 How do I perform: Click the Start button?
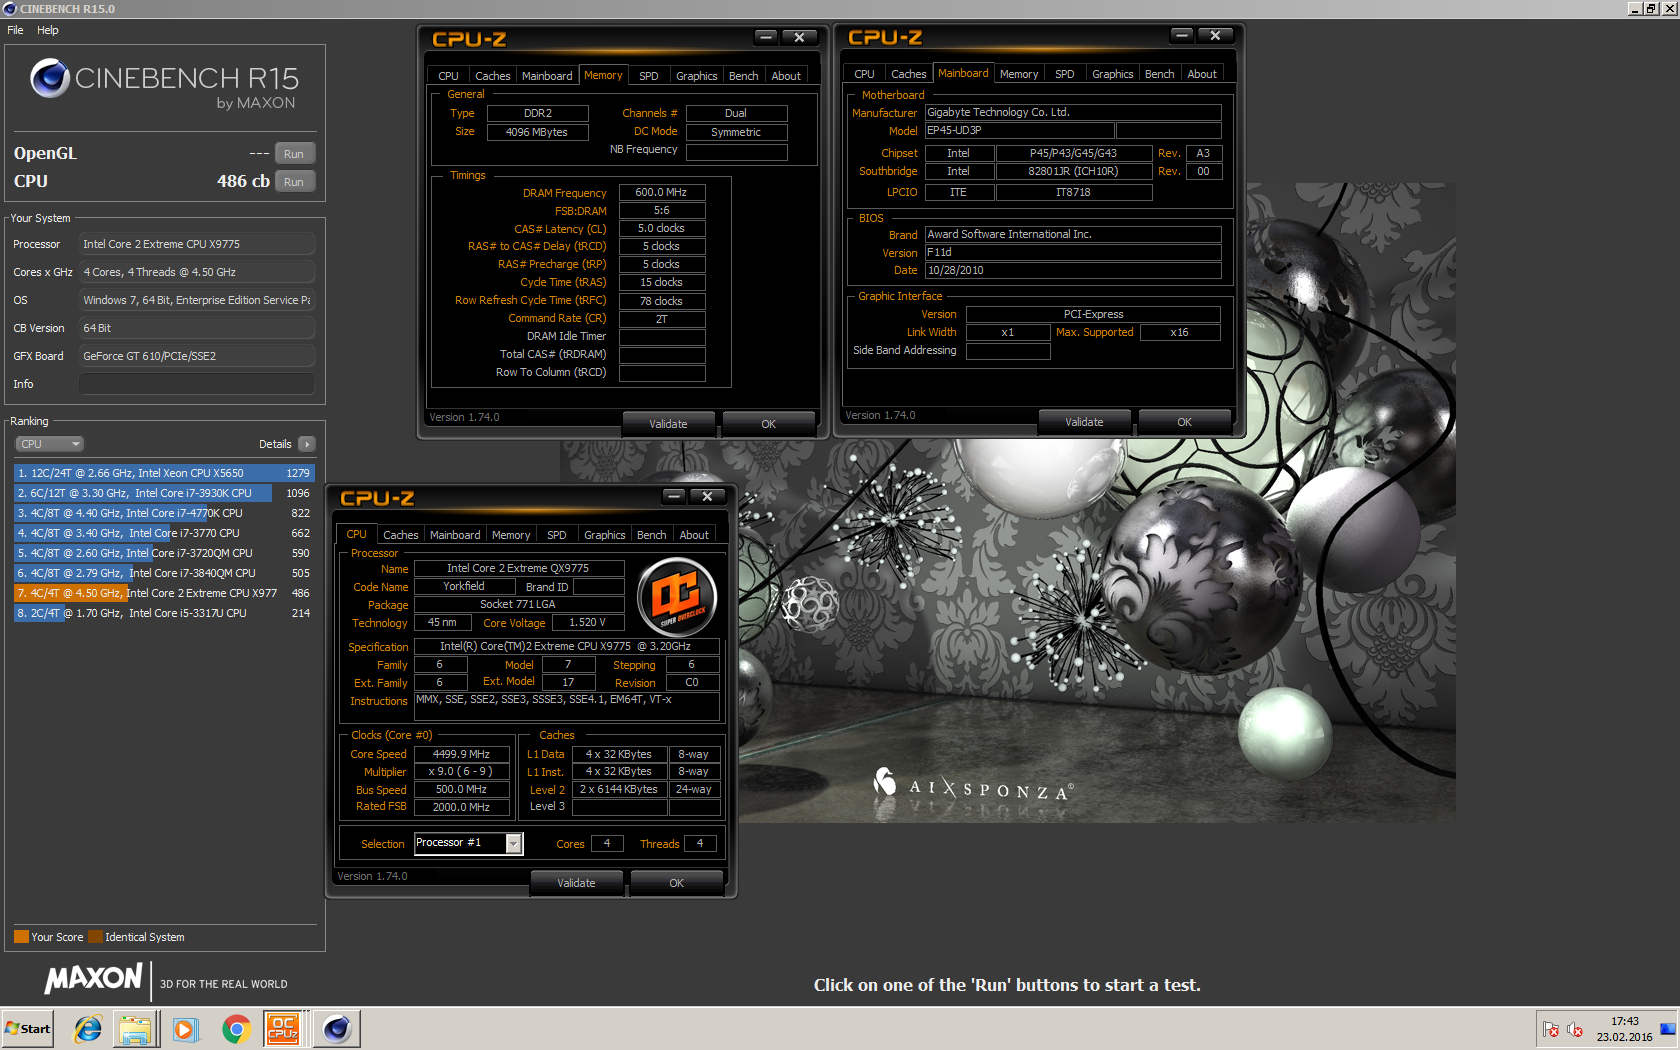[x=28, y=1029]
